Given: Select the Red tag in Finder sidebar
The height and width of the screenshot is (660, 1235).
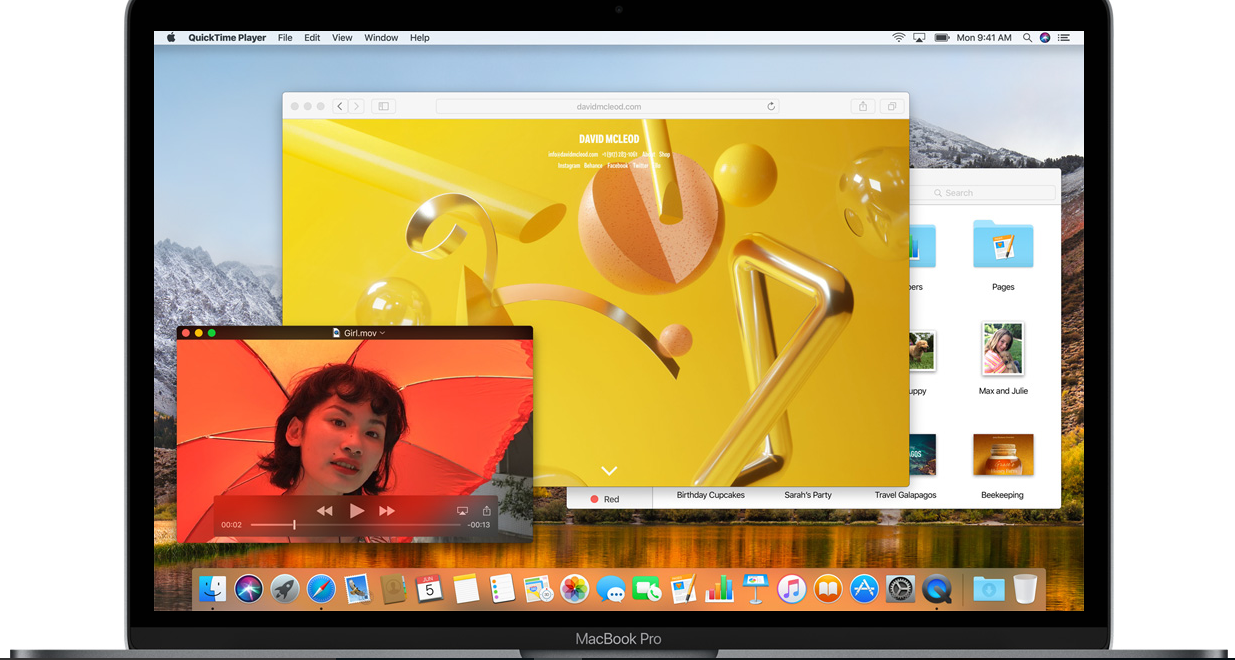Looking at the screenshot, I should tap(605, 499).
